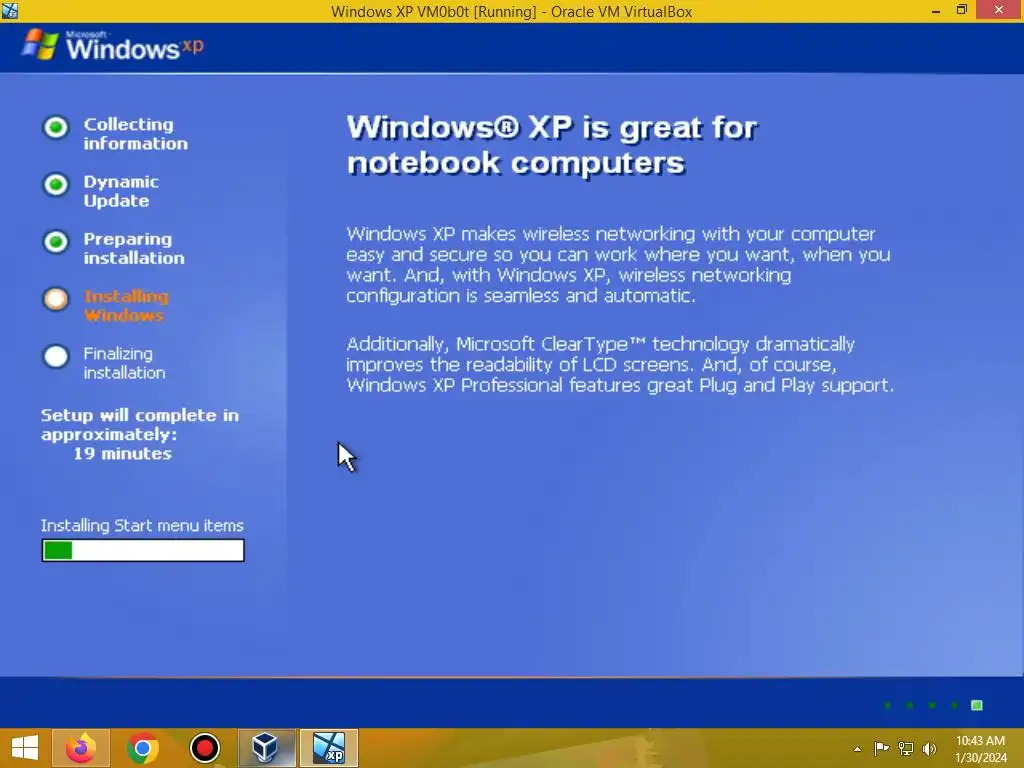This screenshot has height=768, width=1024.
Task: Click the Collecting information step indicator
Action: coord(56,127)
